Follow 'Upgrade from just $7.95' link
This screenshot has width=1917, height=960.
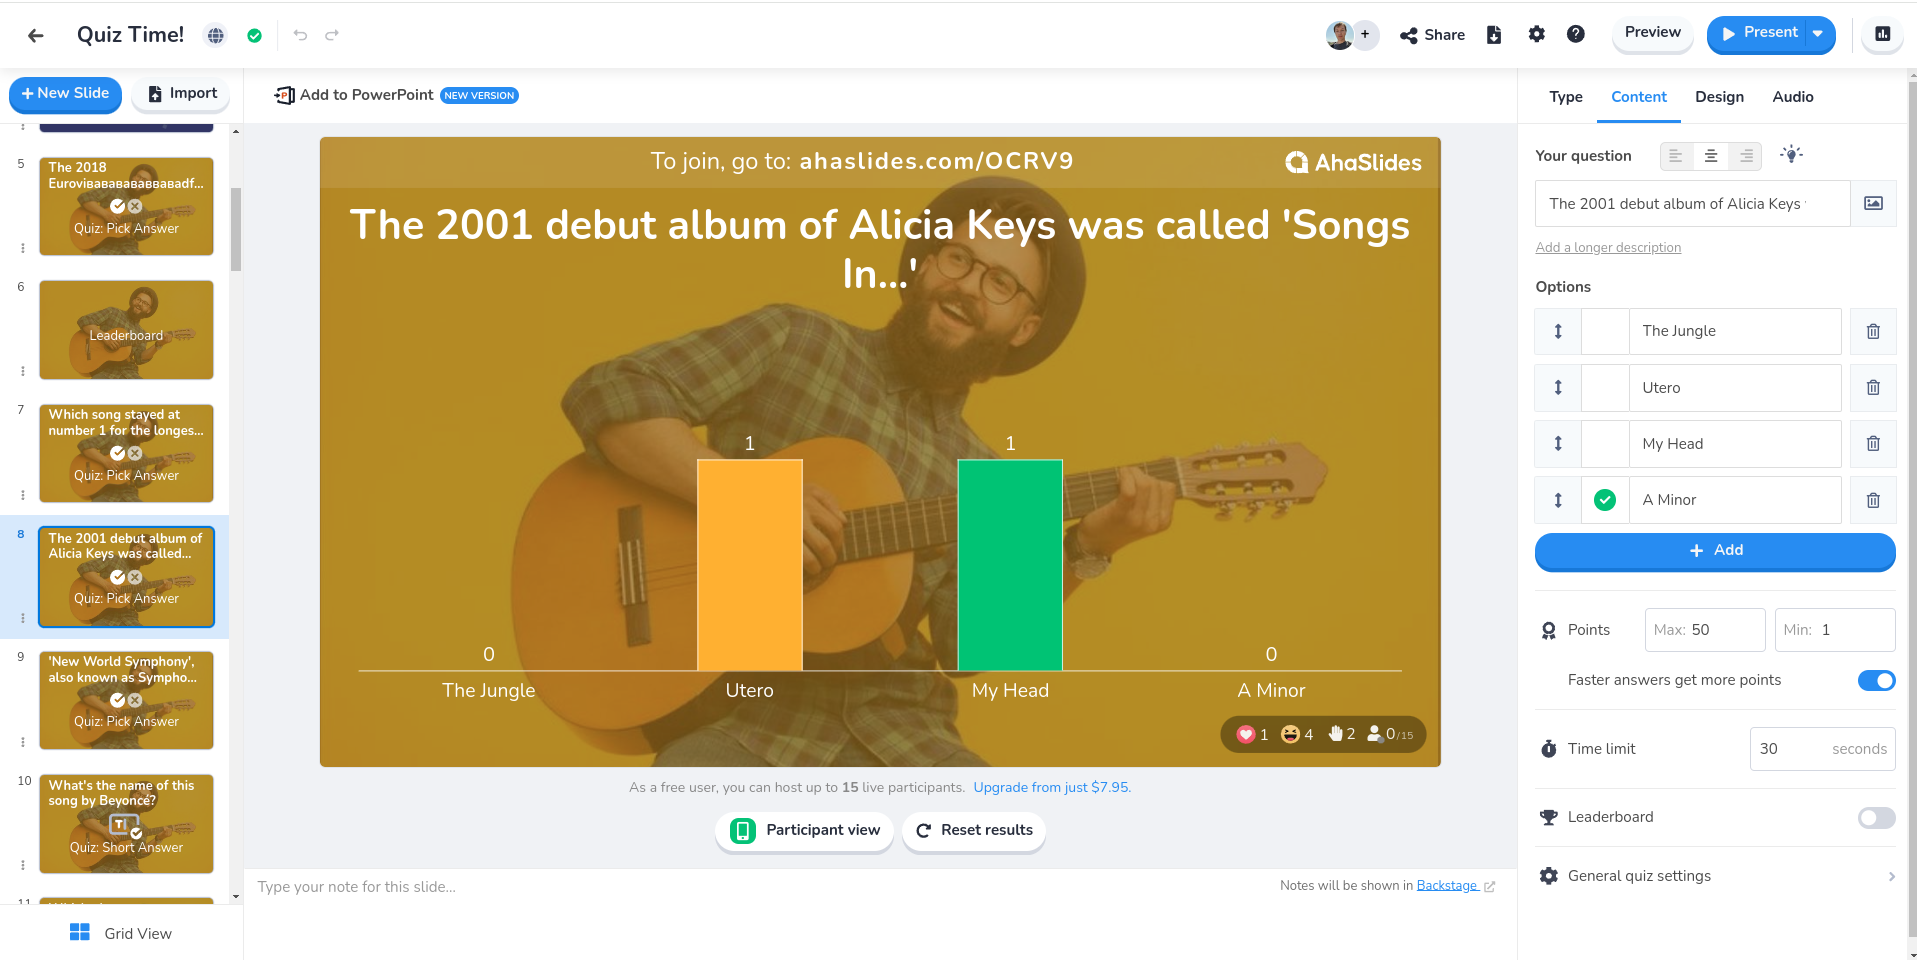pyautogui.click(x=1051, y=788)
